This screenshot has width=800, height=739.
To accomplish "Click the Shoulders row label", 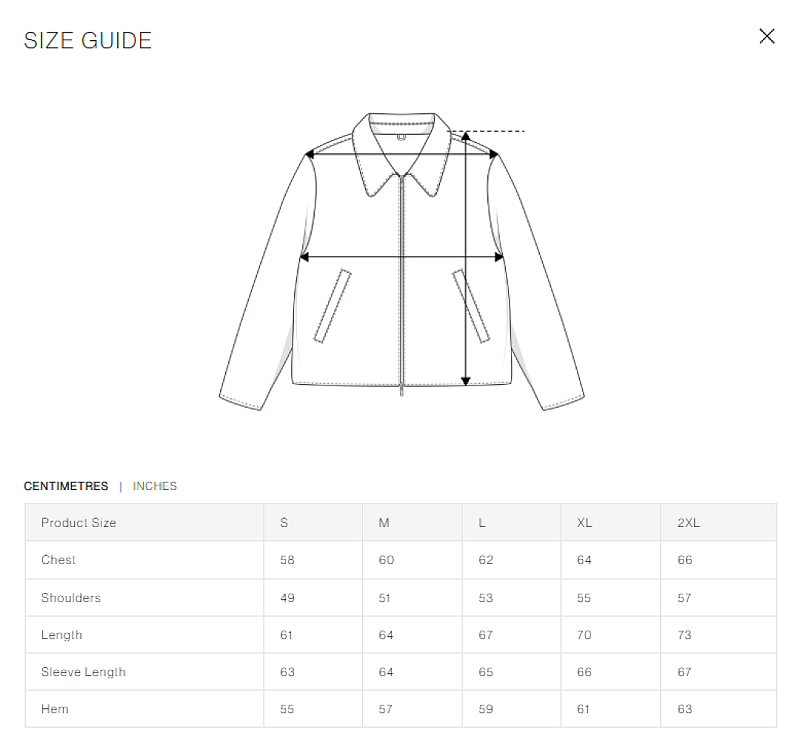I will coord(71,598).
